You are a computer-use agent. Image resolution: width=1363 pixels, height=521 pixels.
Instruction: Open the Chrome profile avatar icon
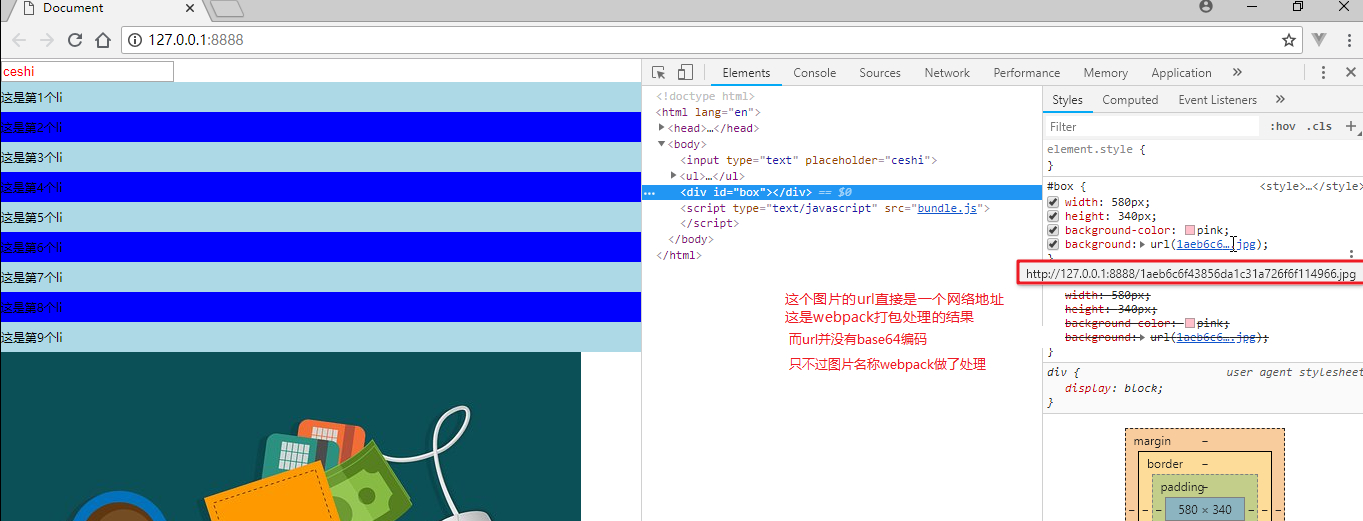click(1206, 6)
